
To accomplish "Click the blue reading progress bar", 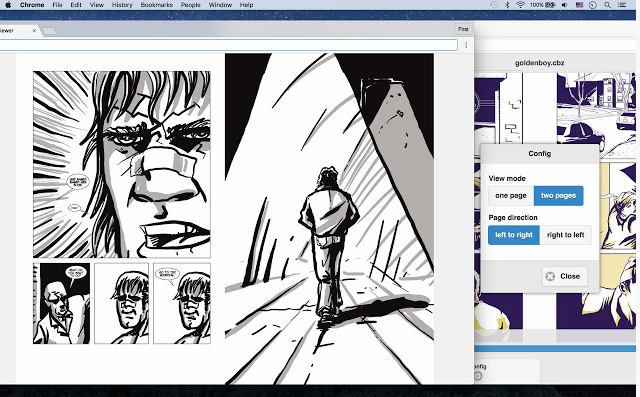I will point(555,348).
